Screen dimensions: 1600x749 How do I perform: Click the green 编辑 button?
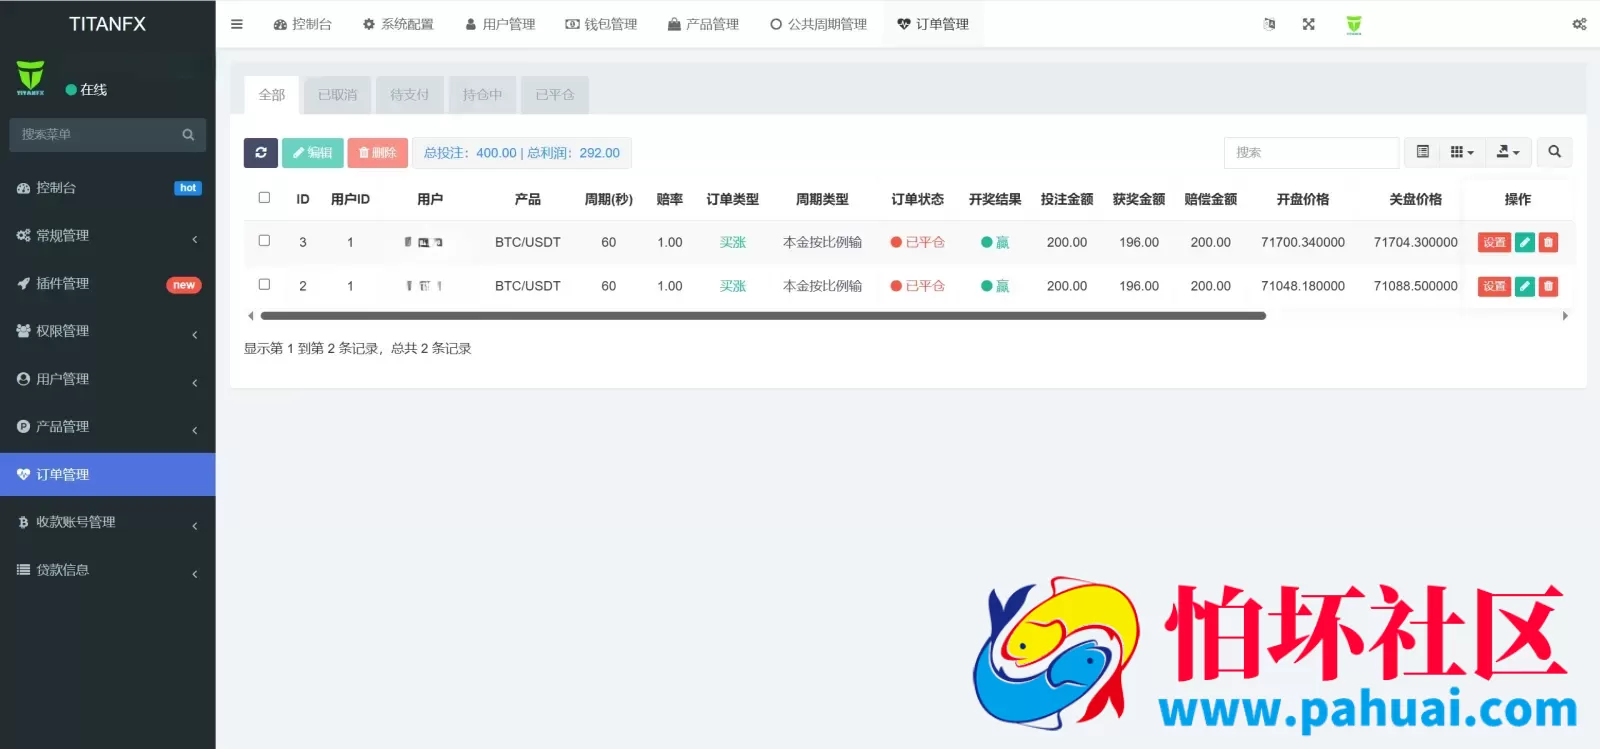[x=313, y=153]
